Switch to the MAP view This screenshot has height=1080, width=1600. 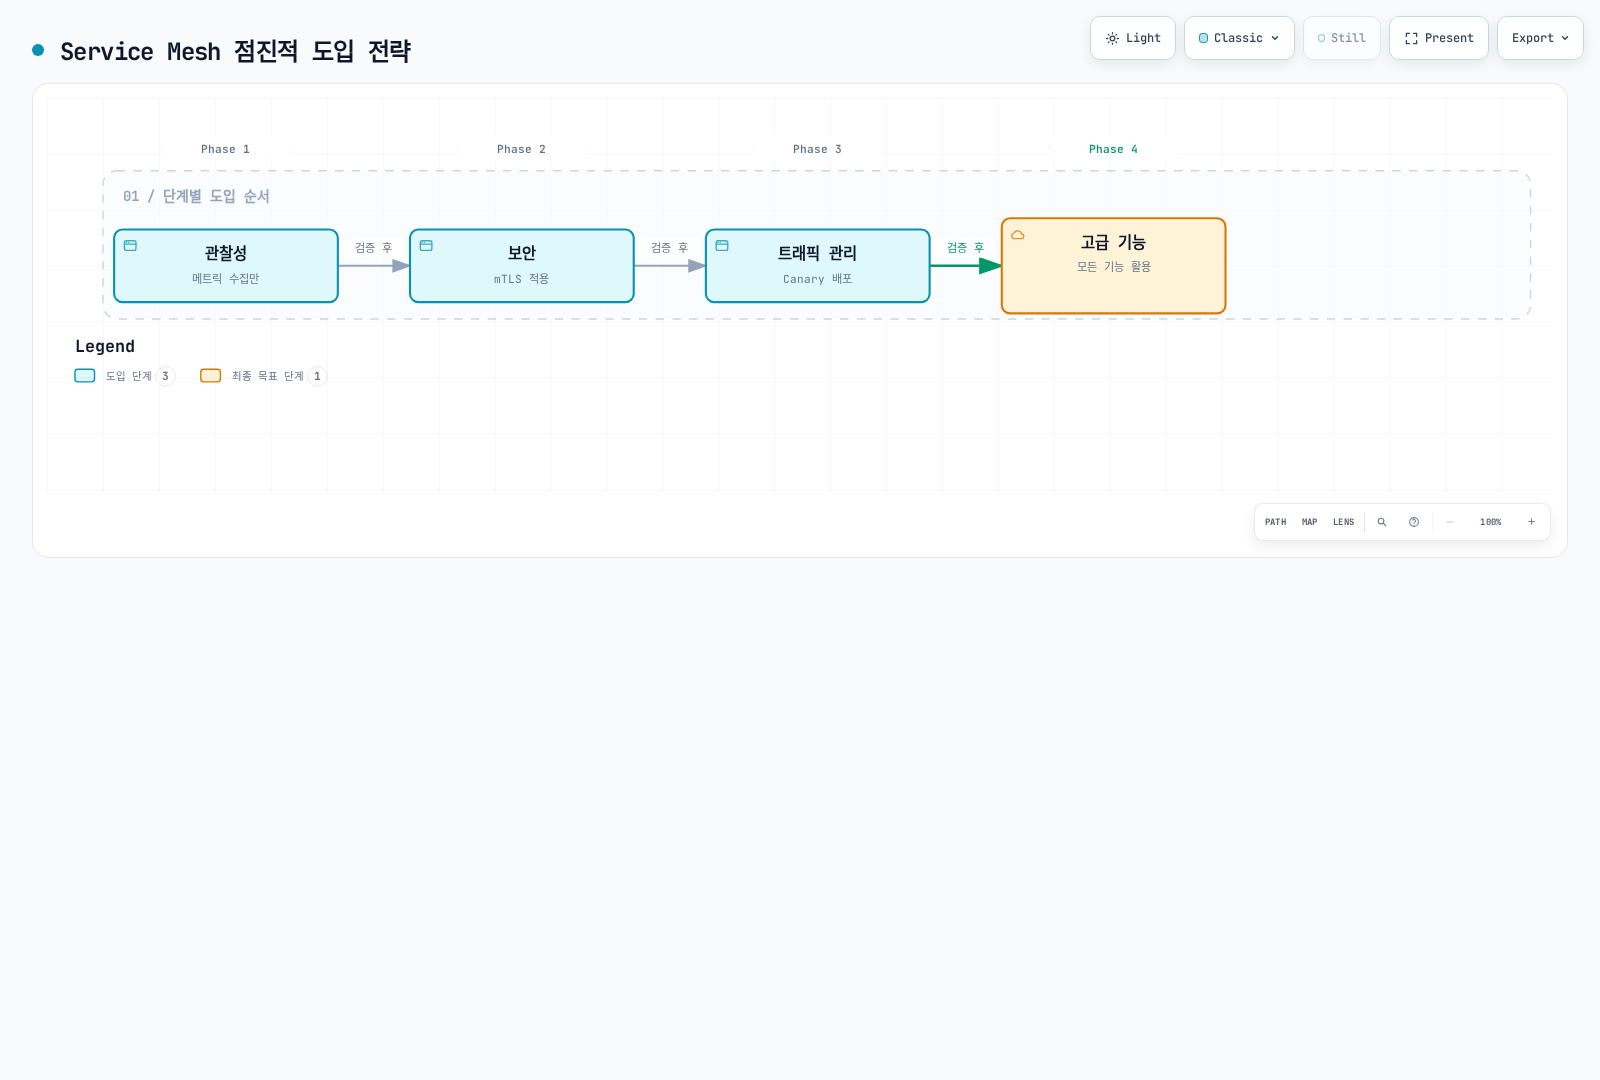1310,522
